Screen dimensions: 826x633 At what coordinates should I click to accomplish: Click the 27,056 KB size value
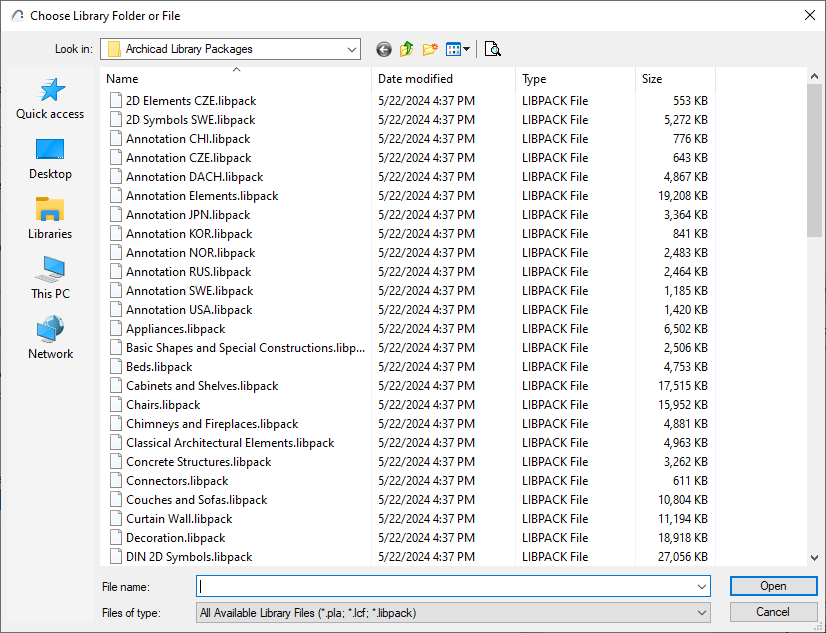pyautogui.click(x=682, y=557)
